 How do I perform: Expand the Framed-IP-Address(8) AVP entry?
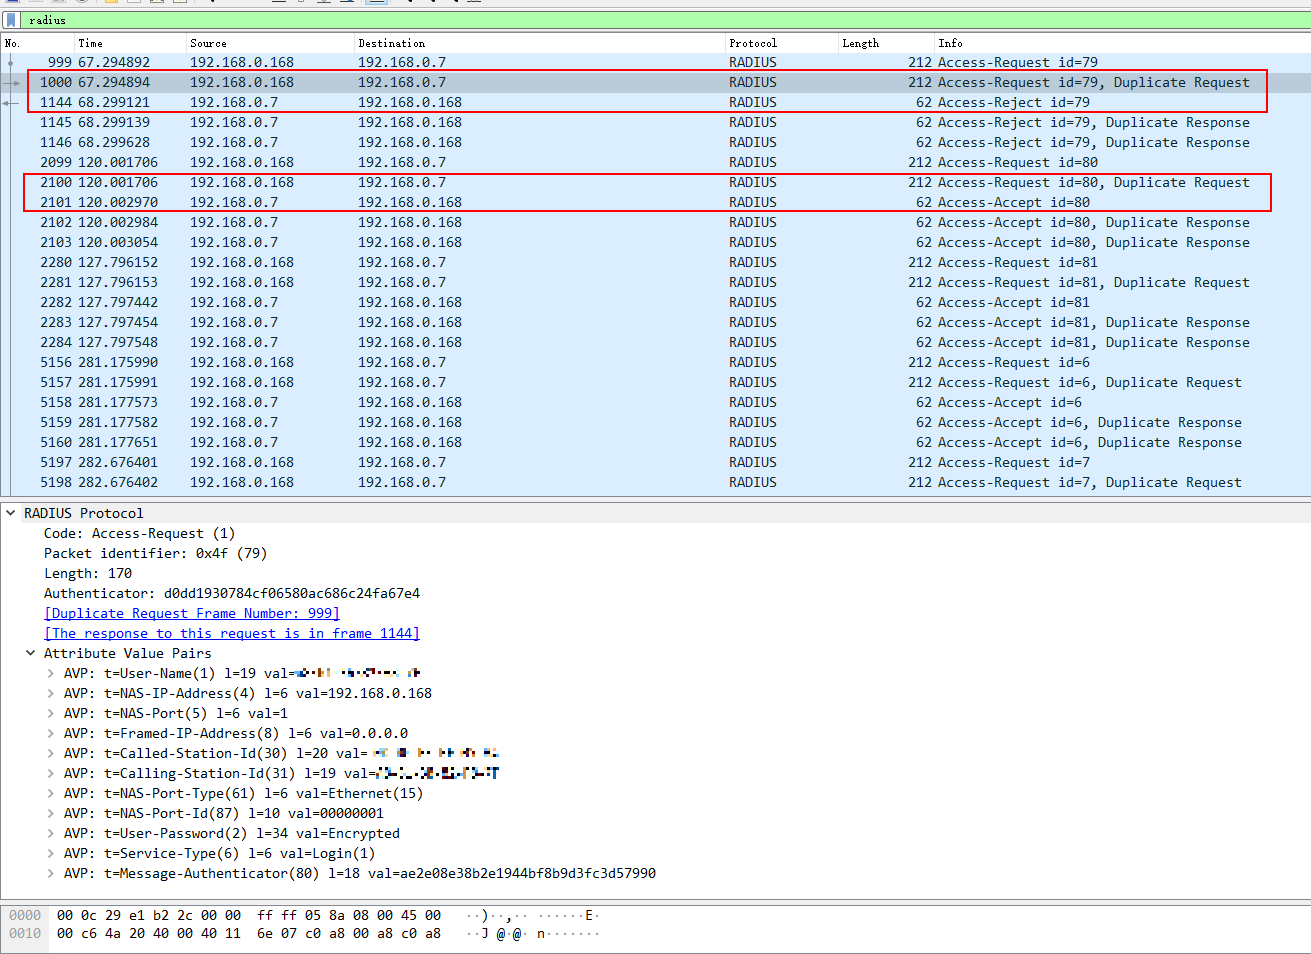coord(51,733)
